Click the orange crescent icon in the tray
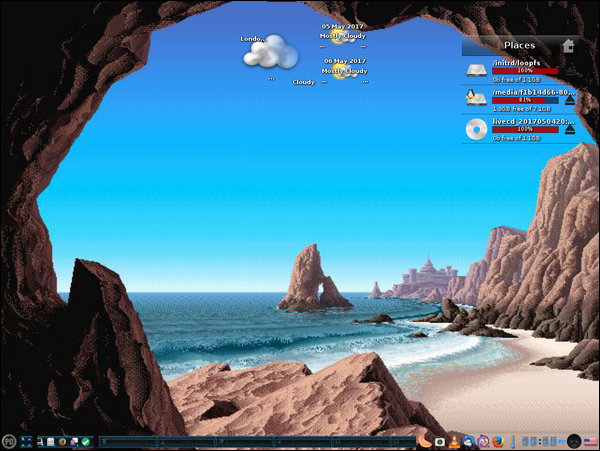The image size is (600, 451). [x=424, y=441]
